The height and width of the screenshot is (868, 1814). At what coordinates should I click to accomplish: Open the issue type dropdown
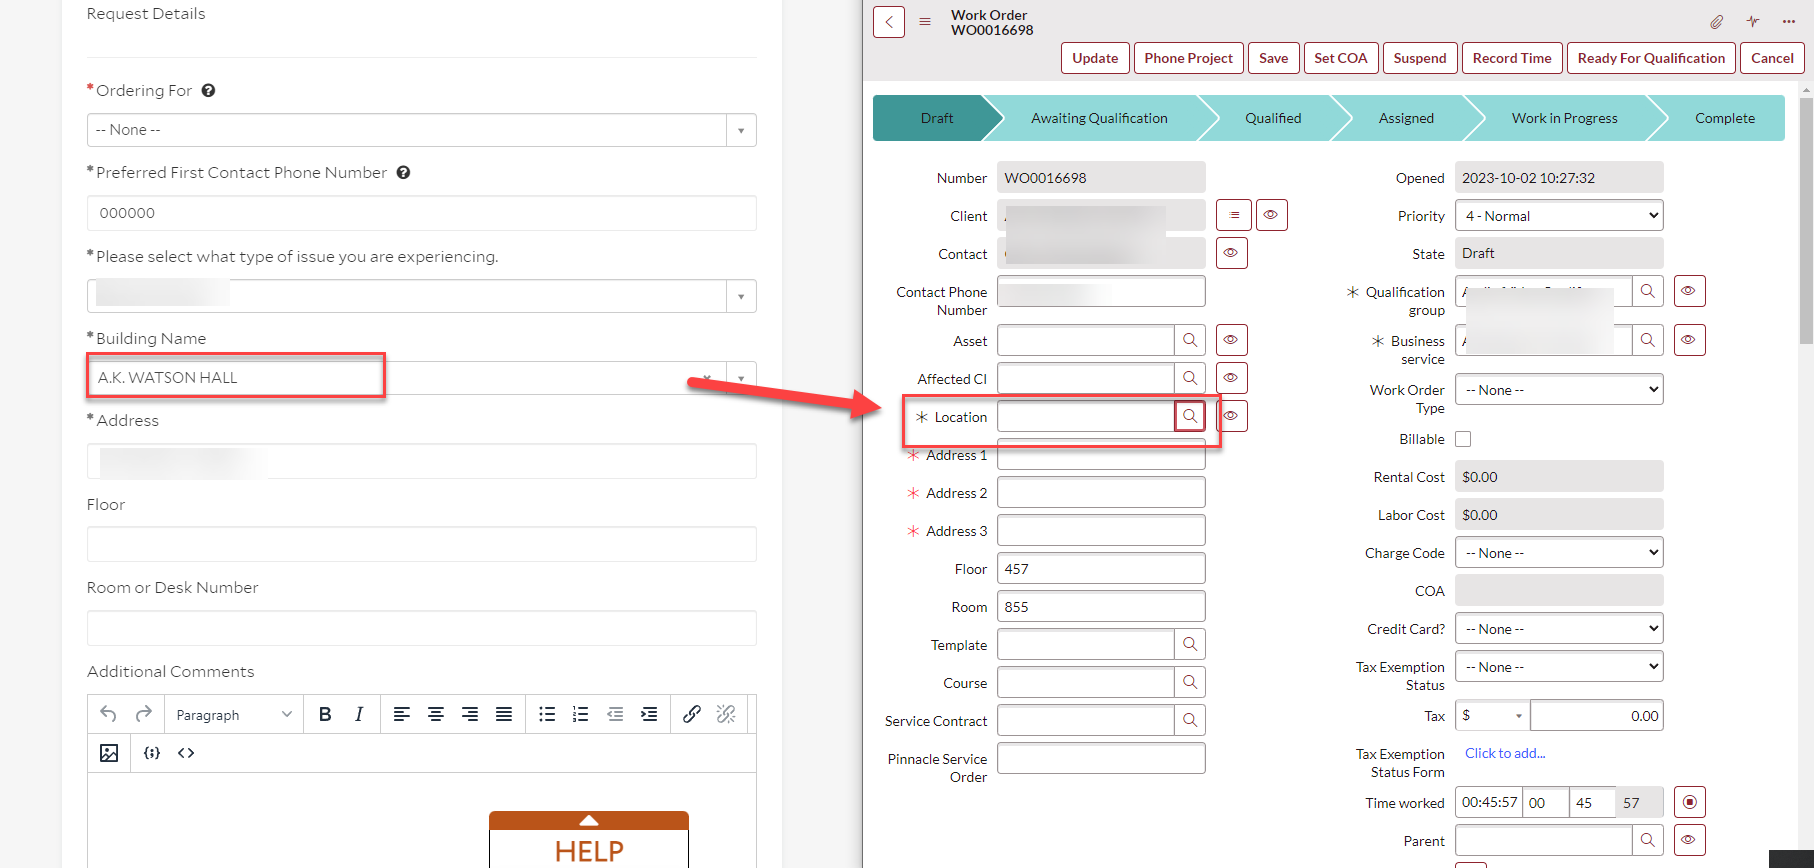point(741,296)
